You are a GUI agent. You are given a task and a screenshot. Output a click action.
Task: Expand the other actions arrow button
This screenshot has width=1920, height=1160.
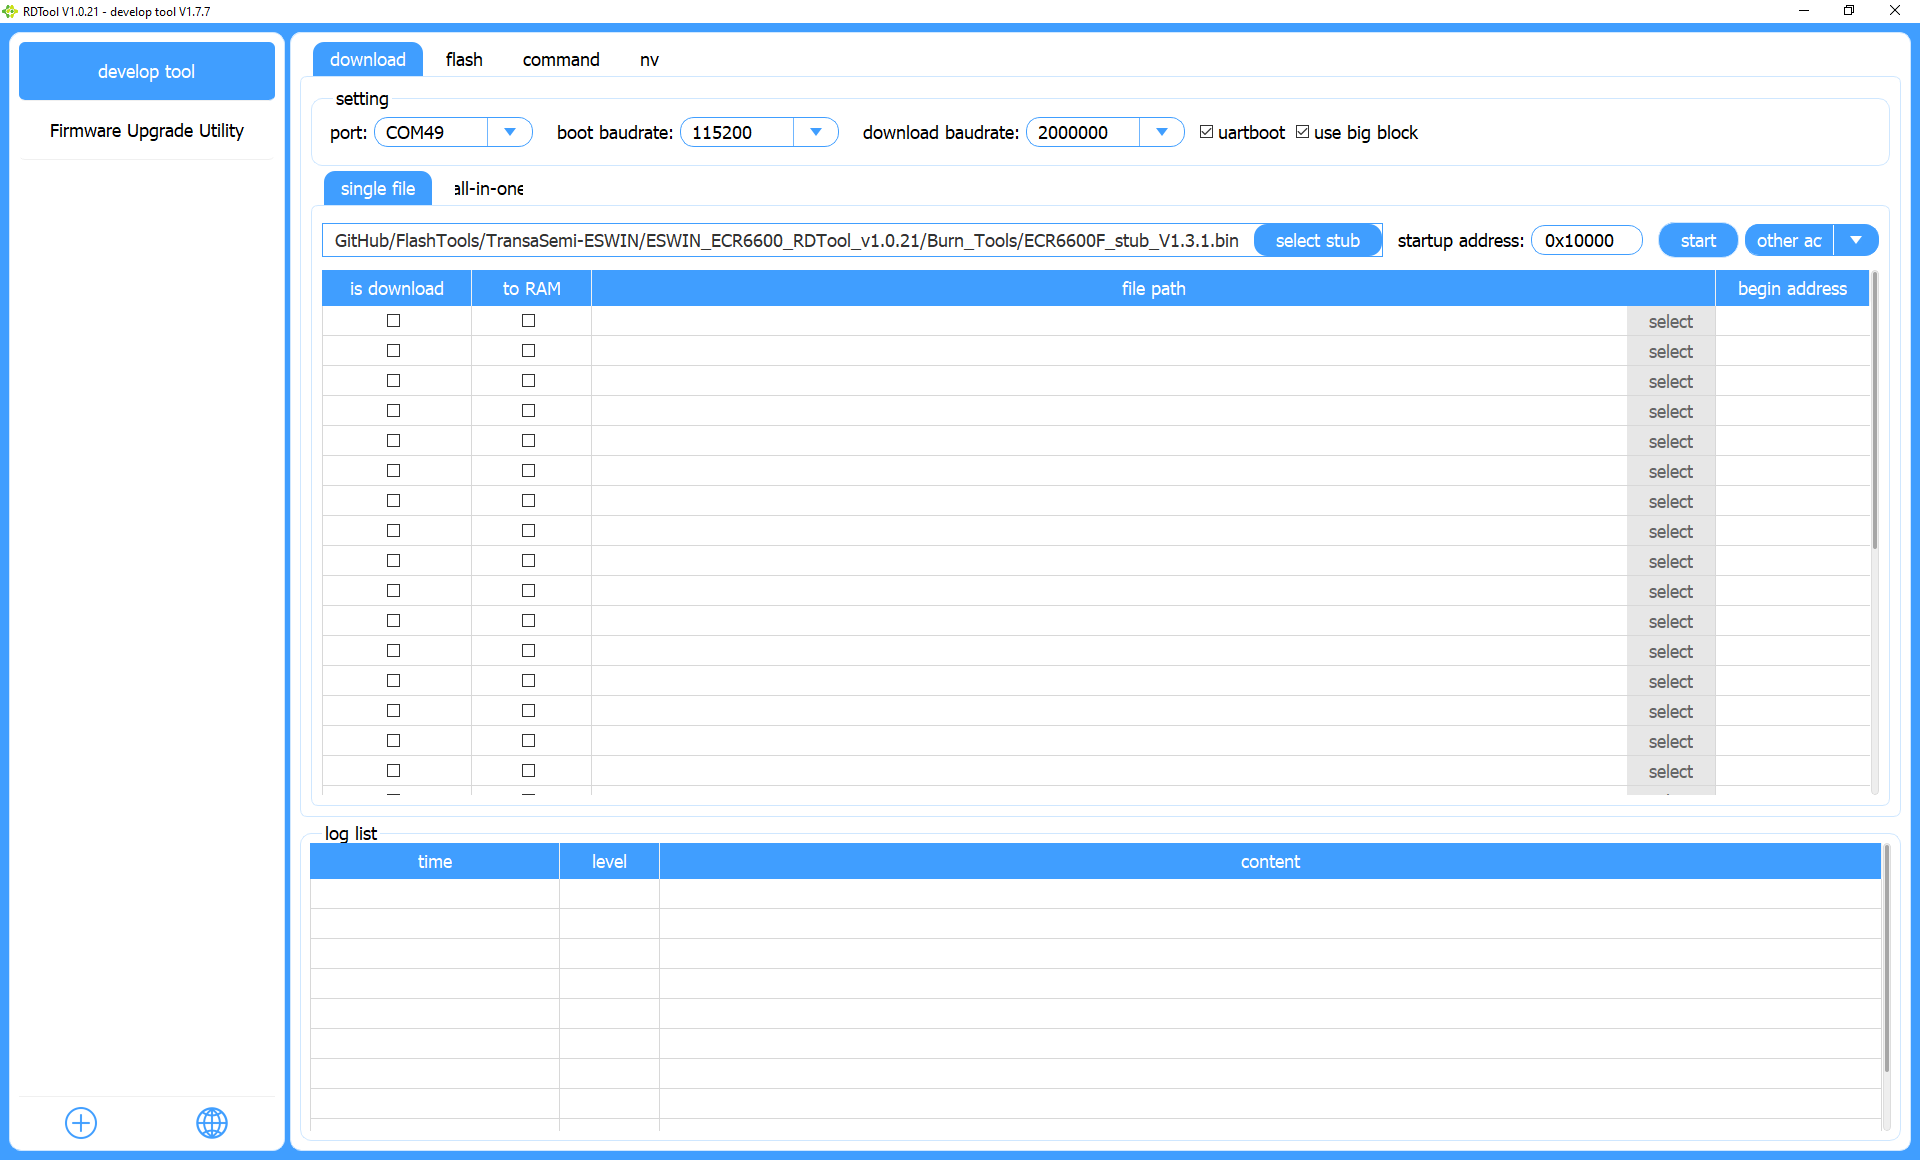click(1856, 240)
